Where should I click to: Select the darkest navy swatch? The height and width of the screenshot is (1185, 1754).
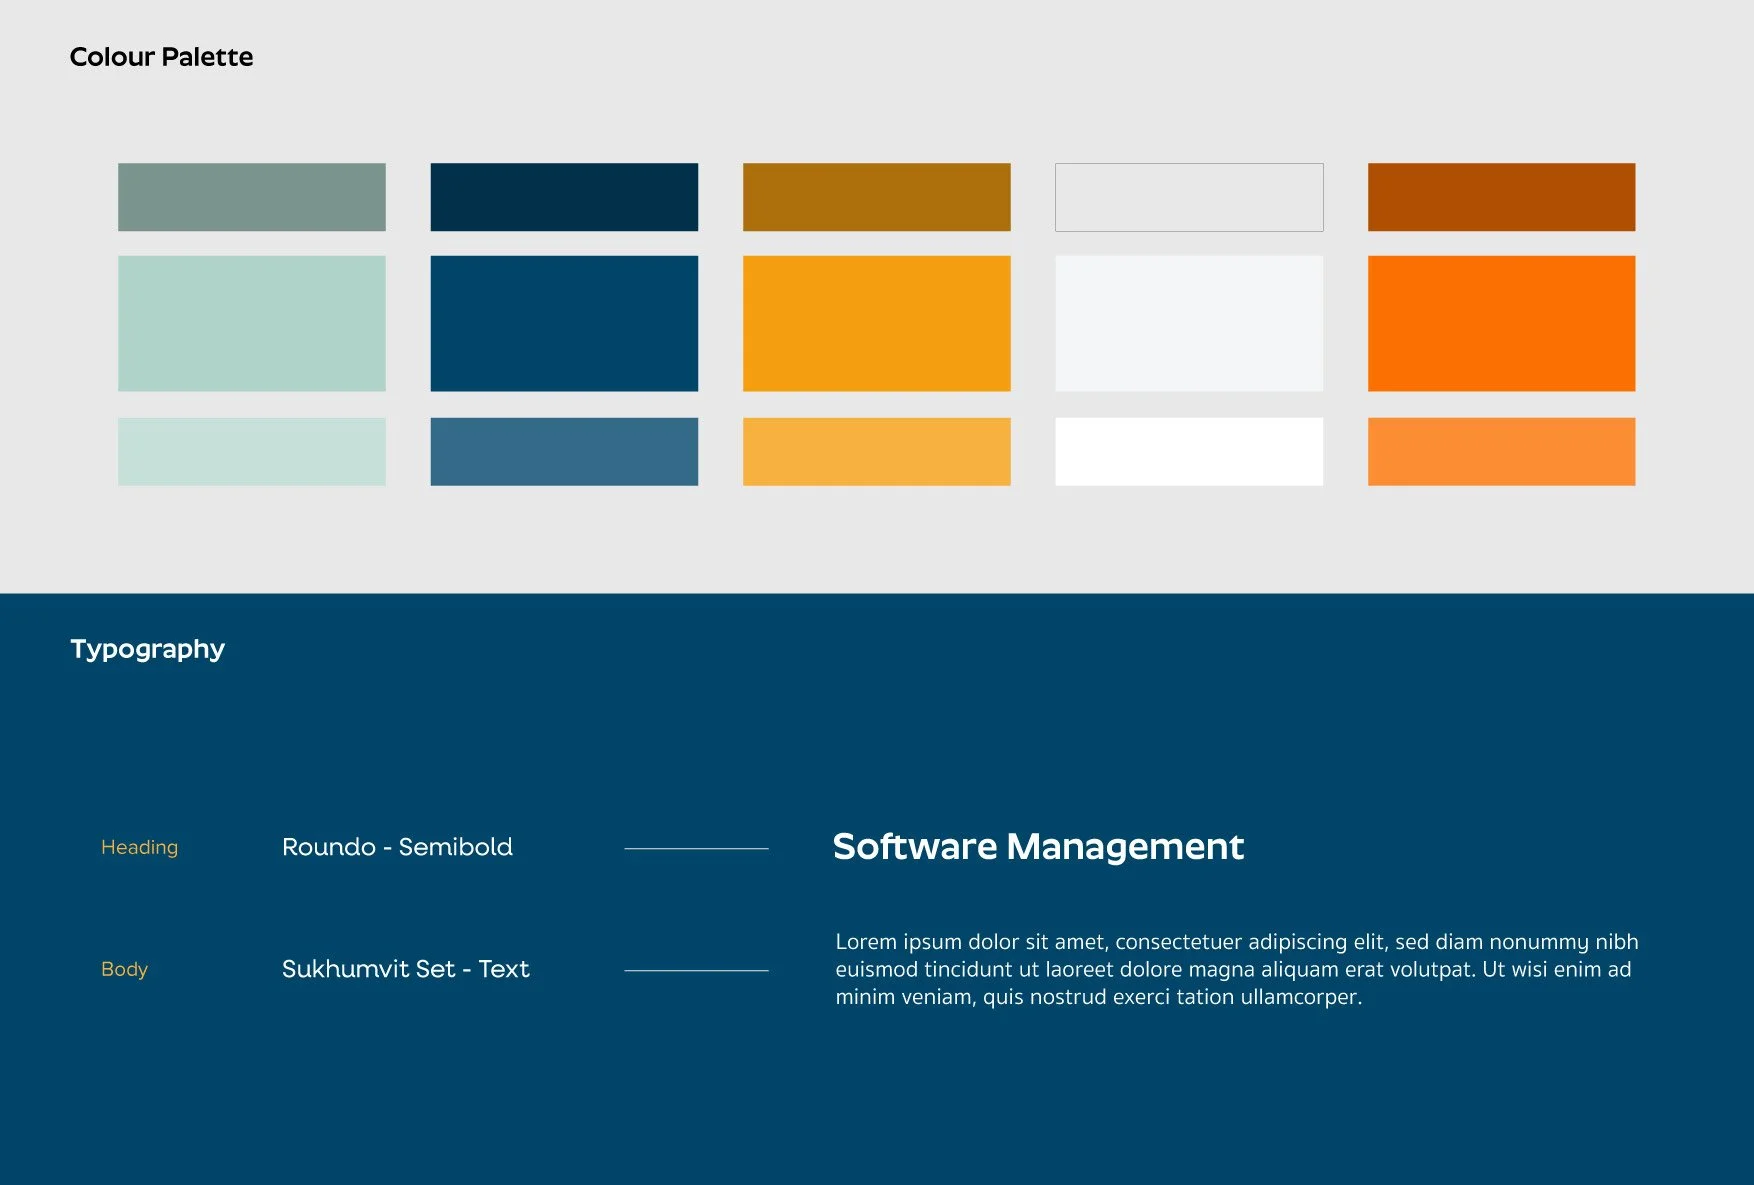564,197
